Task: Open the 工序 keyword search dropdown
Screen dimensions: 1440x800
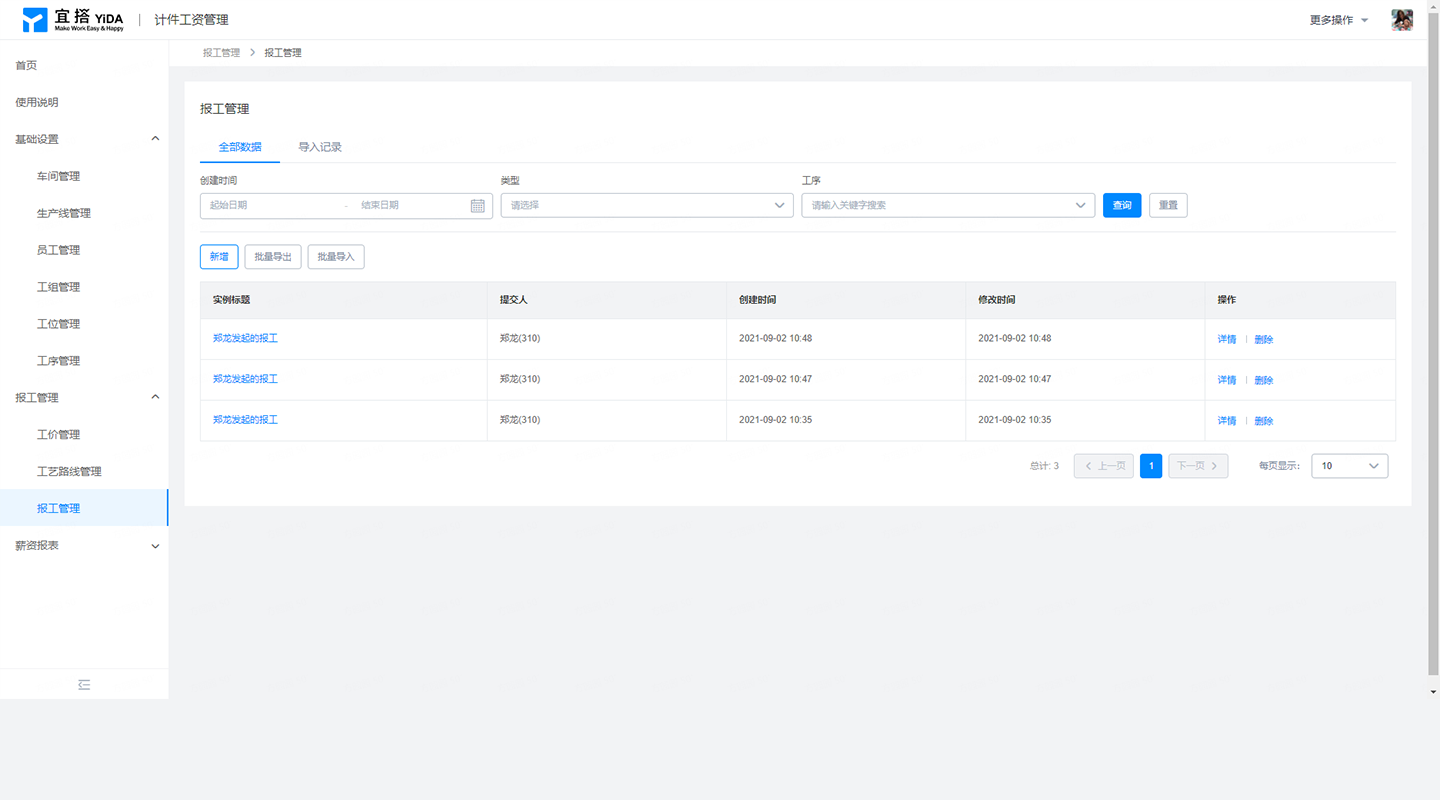Action: point(948,205)
